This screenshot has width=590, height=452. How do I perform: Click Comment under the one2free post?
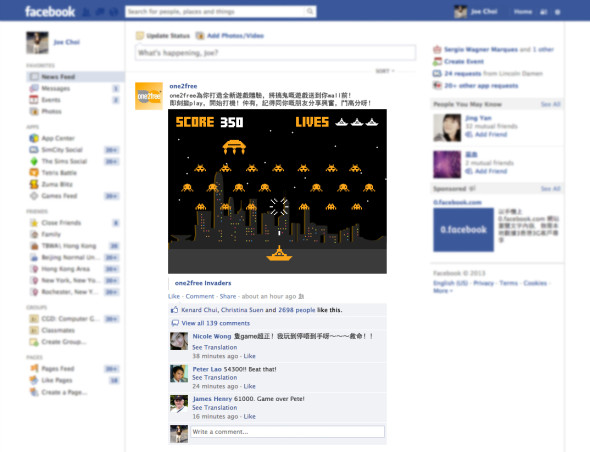(200, 296)
